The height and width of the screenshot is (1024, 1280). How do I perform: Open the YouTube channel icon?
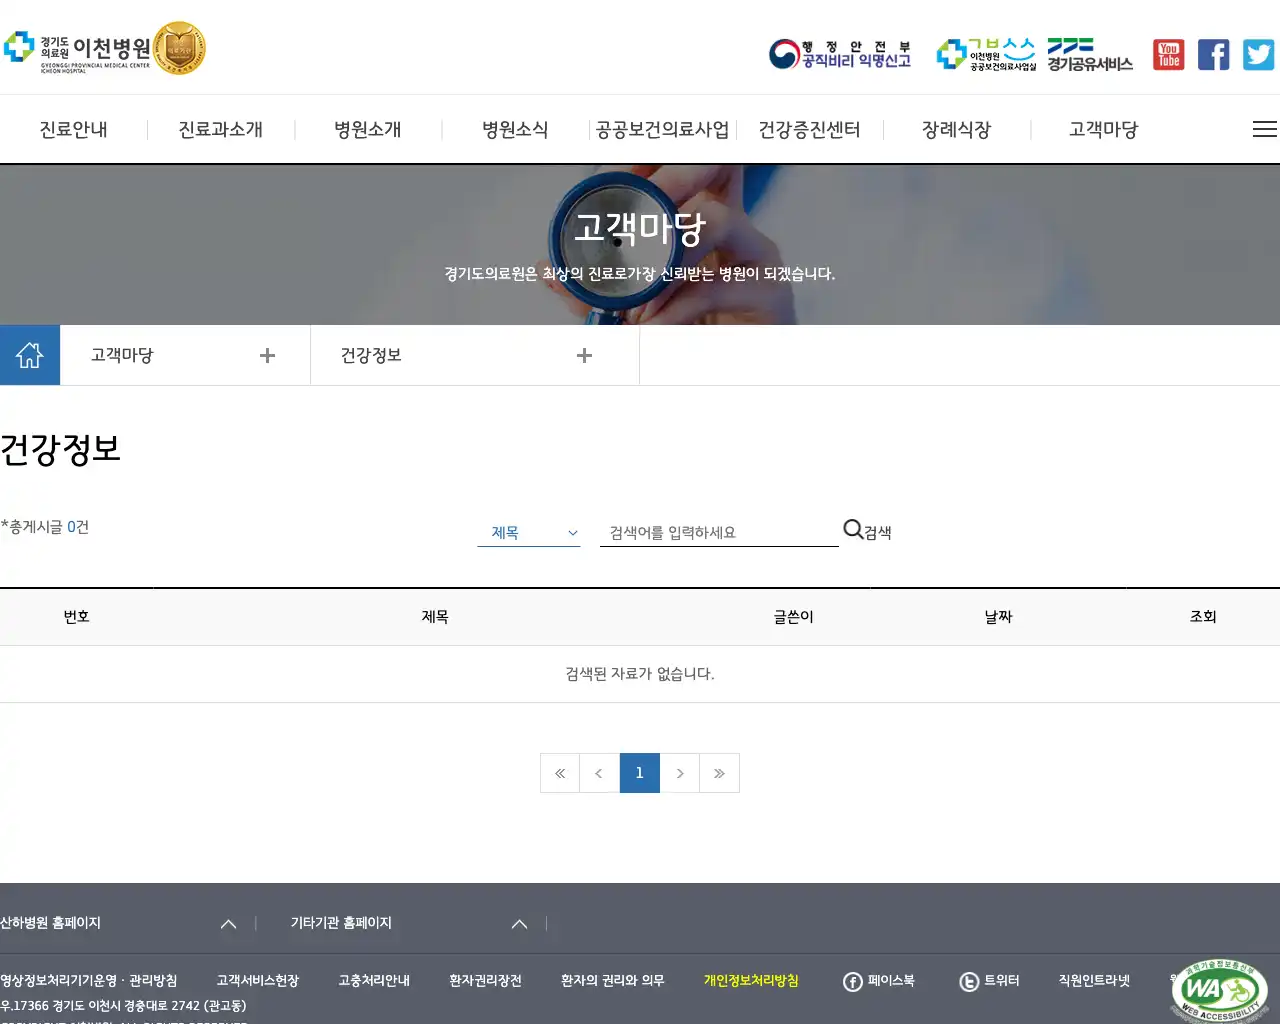tap(1168, 54)
